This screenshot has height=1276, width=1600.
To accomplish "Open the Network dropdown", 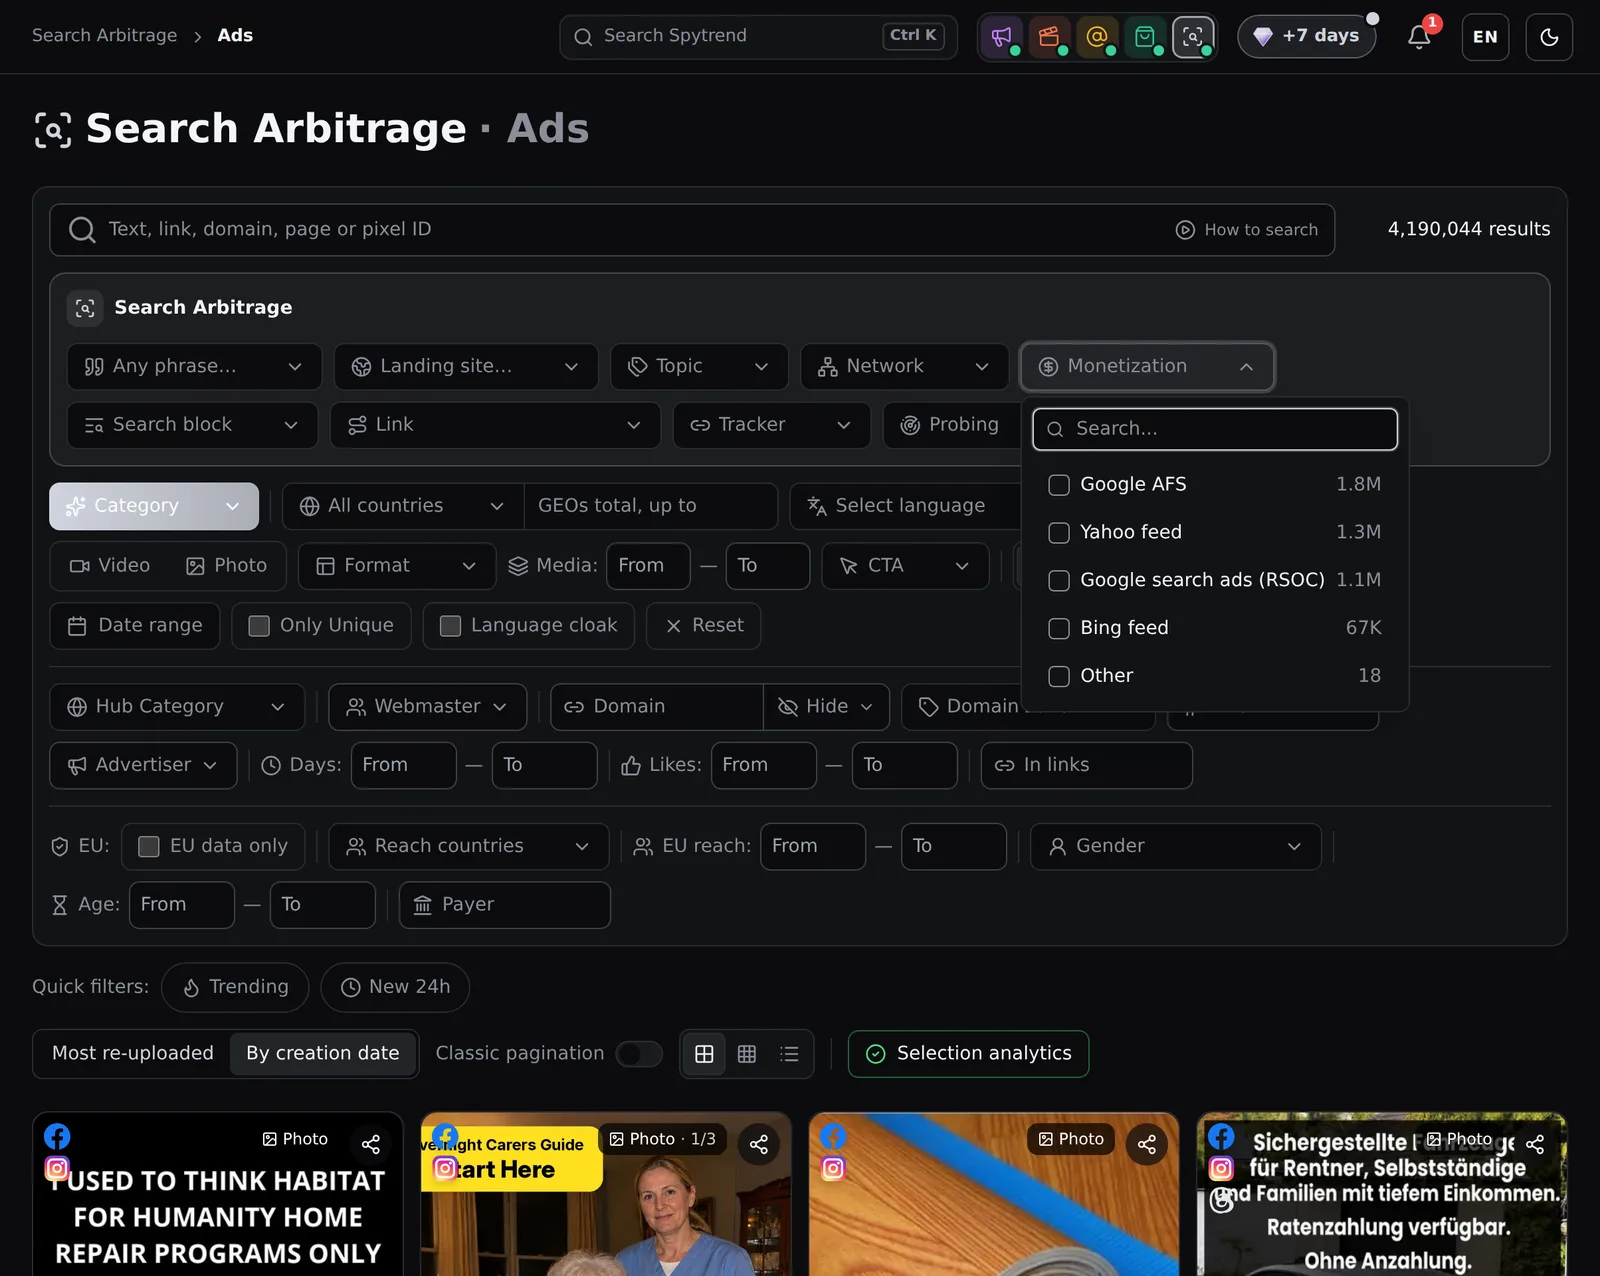I will click(904, 367).
